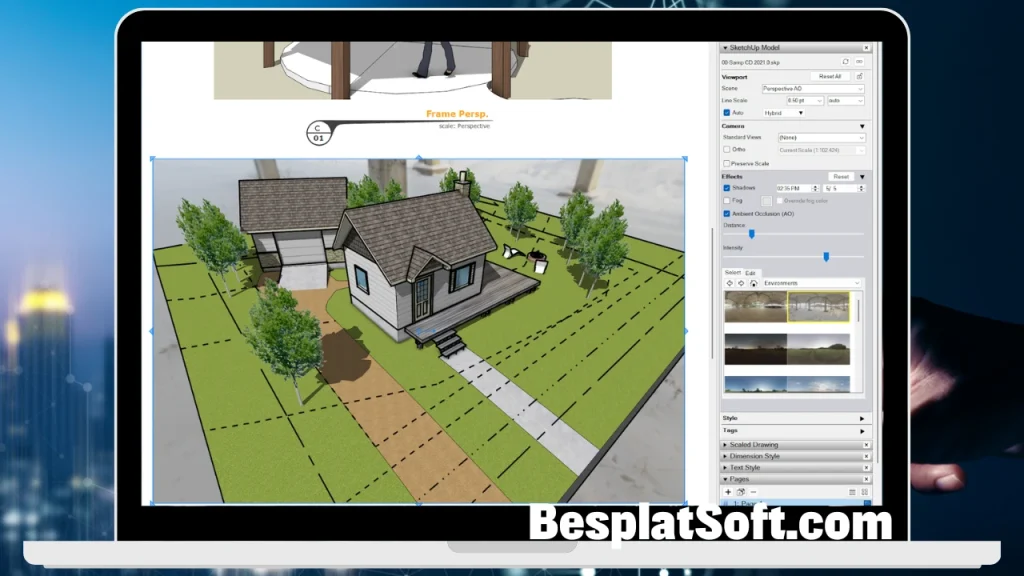
Task: Add a new page with the plus icon
Action: [728, 491]
